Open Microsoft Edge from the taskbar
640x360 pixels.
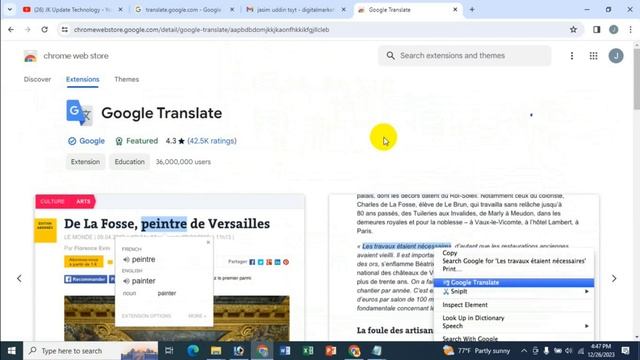(x=193, y=351)
